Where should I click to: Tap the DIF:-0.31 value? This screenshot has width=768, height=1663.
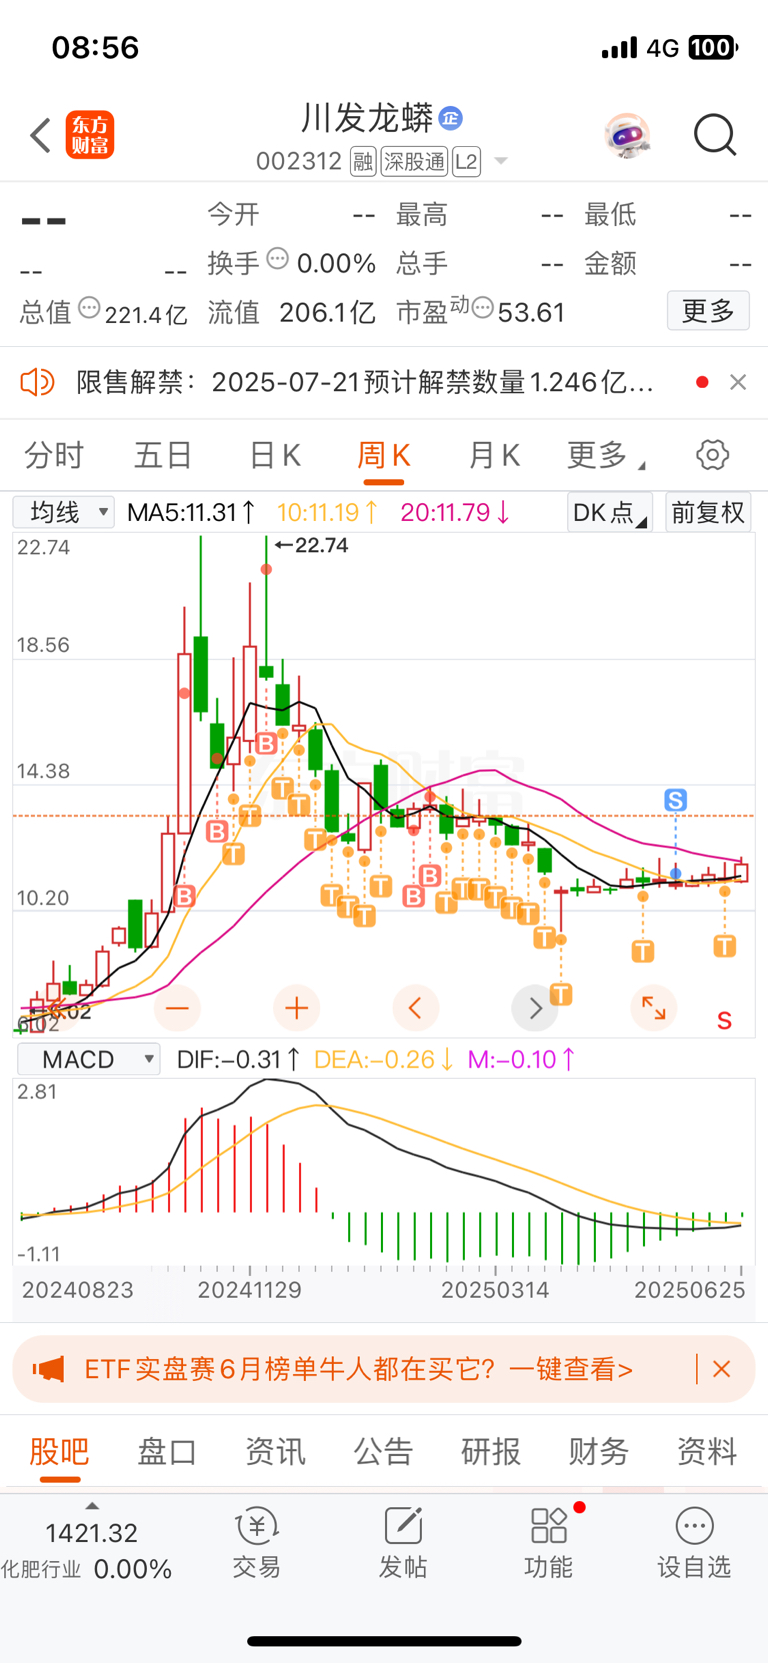[239, 1060]
